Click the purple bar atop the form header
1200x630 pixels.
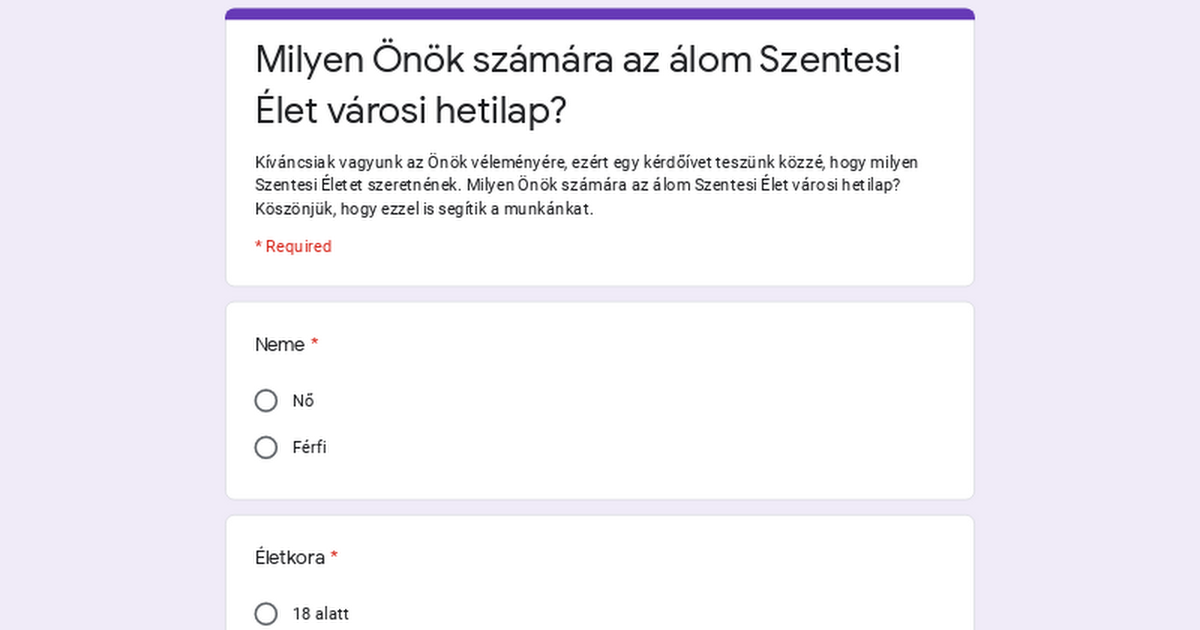point(600,14)
